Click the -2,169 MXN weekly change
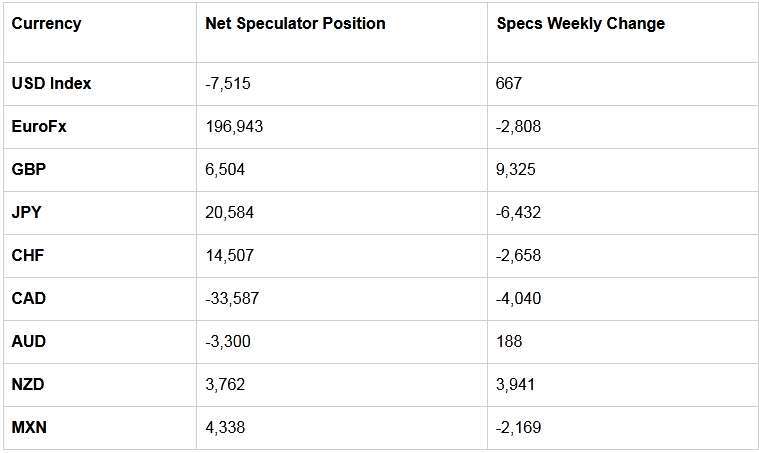This screenshot has width=759, height=453. pyautogui.click(x=518, y=428)
